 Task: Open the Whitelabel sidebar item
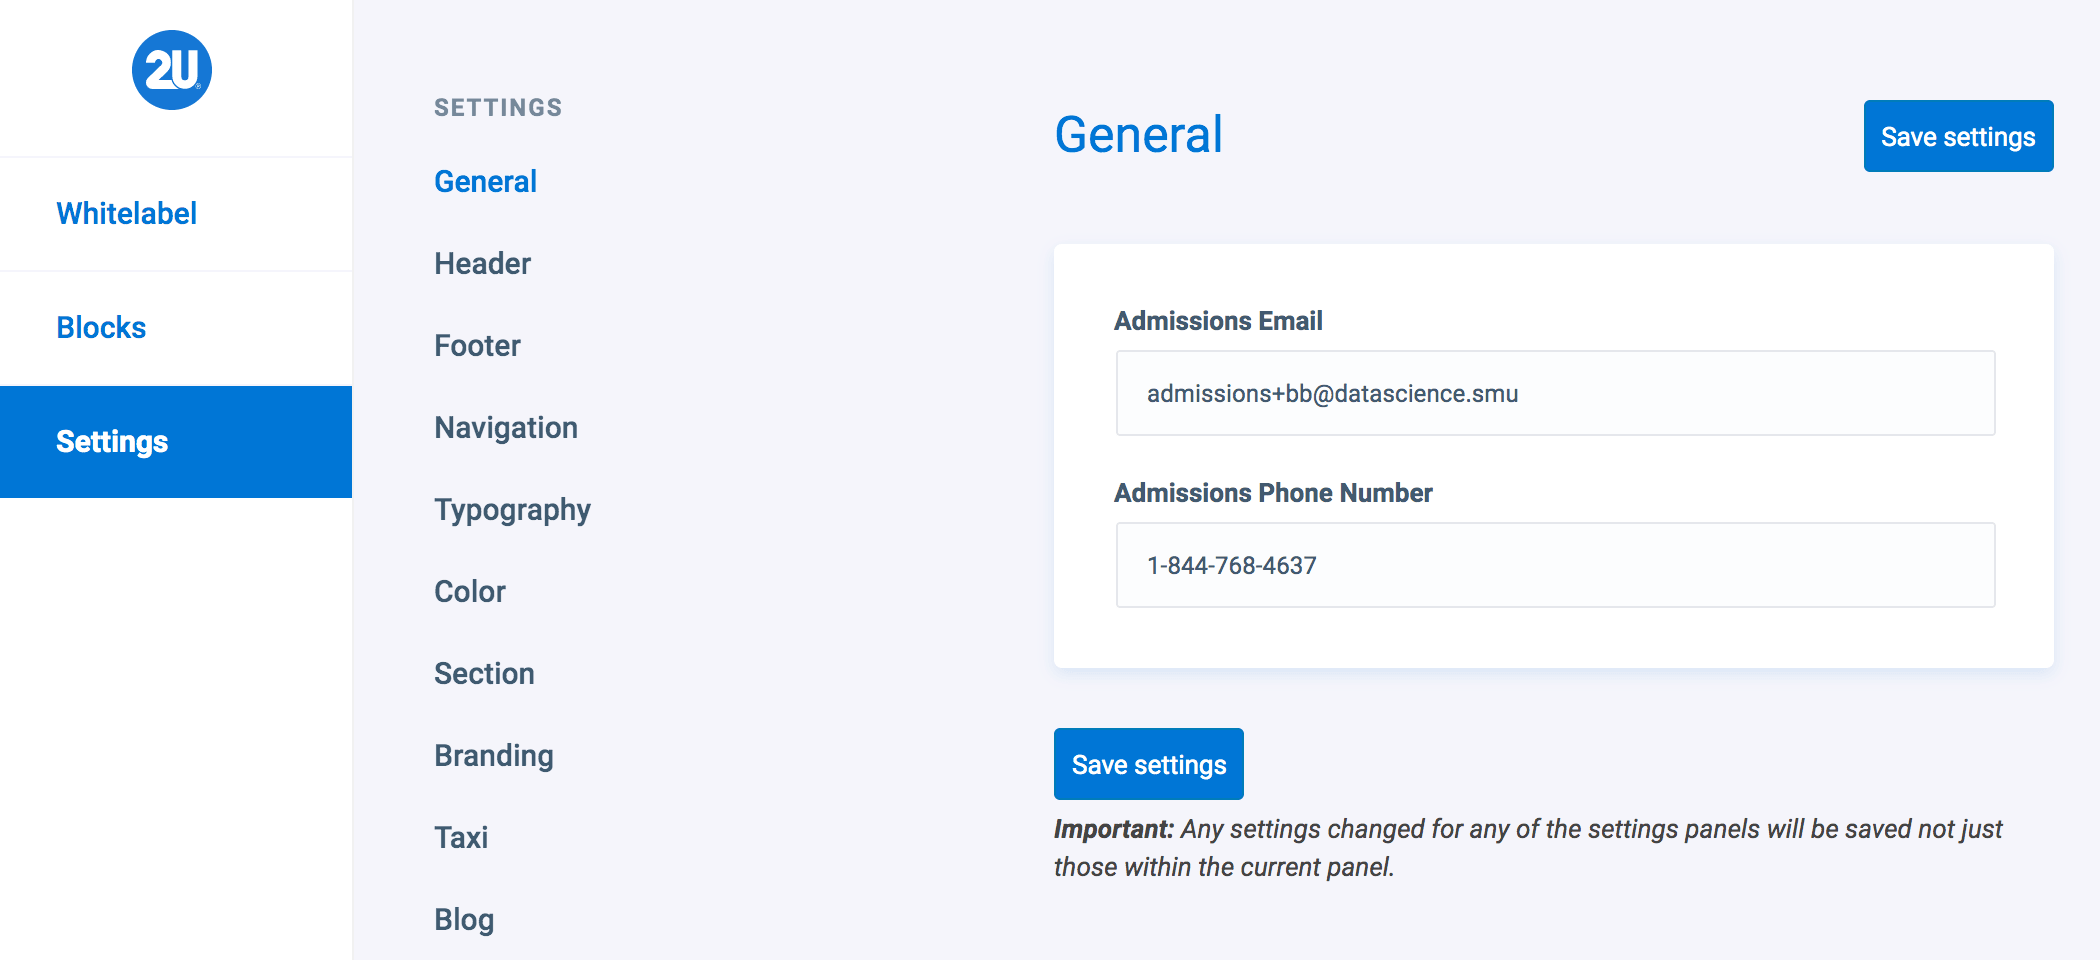coord(126,214)
